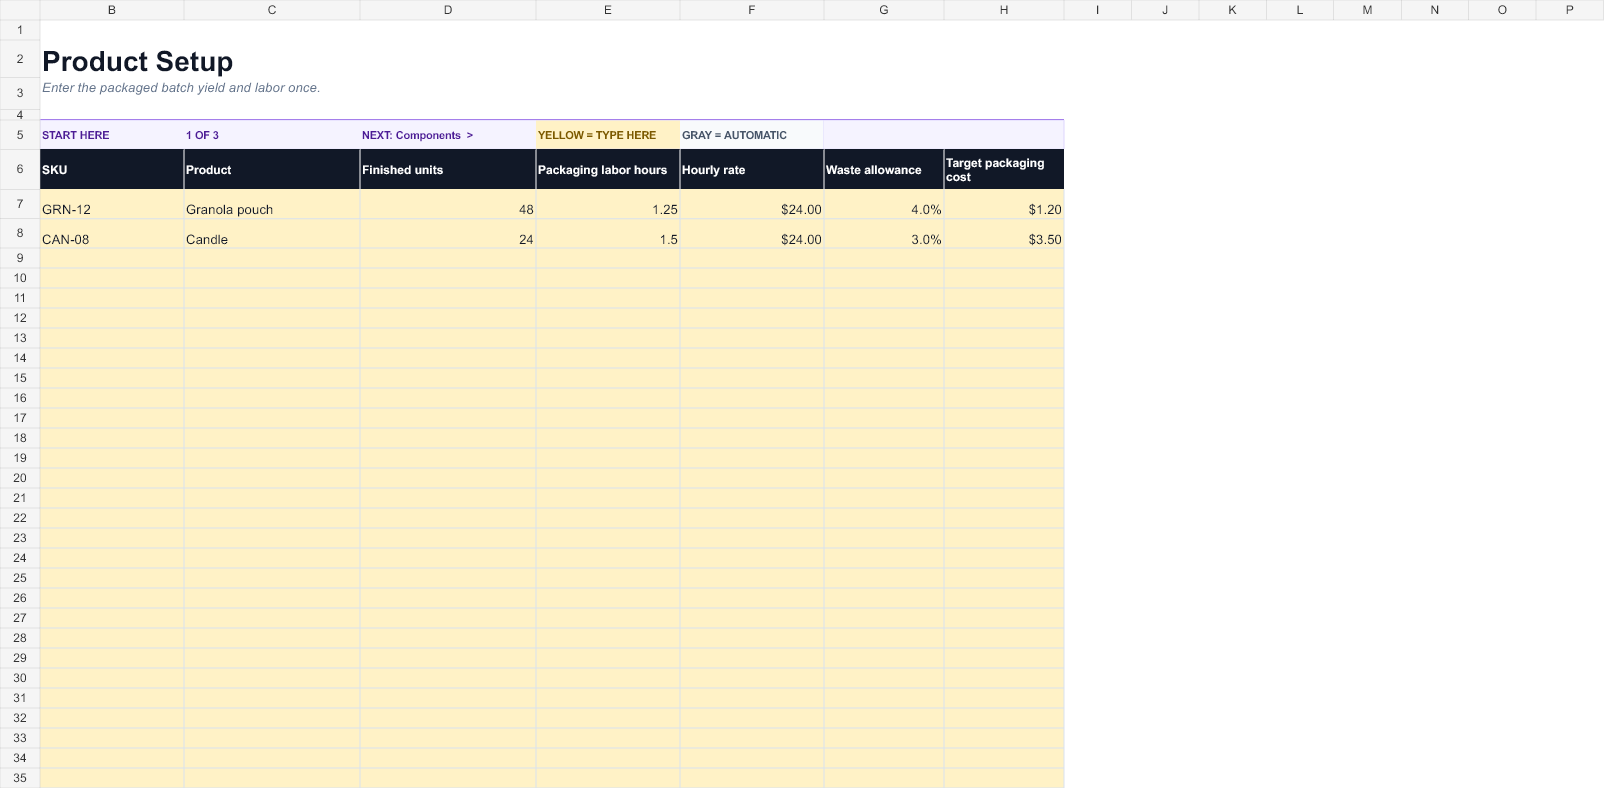This screenshot has height=788, width=1604.
Task: Select column C header
Action: [x=272, y=10]
